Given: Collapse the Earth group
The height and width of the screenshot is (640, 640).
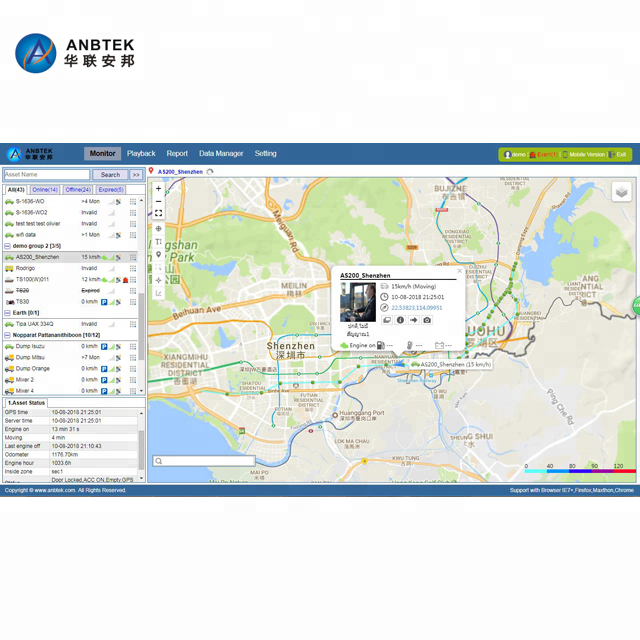Looking at the screenshot, I should [x=7, y=313].
